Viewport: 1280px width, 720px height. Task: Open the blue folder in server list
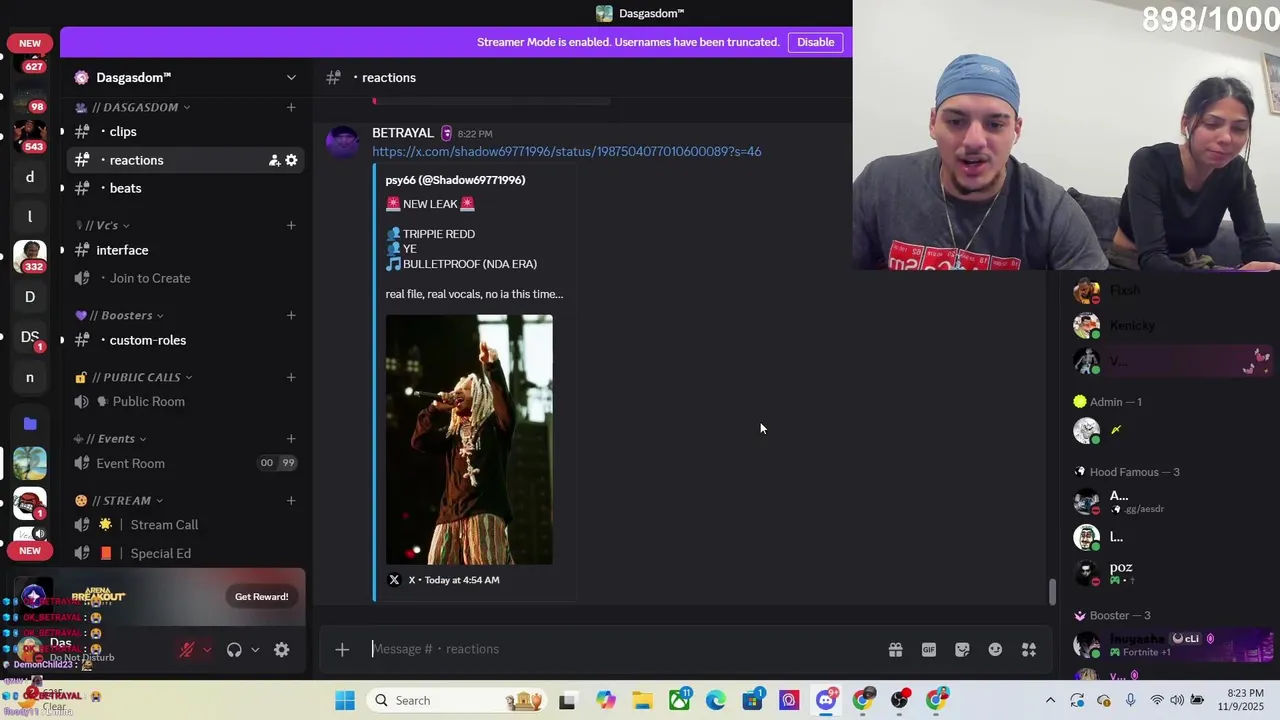(x=30, y=424)
